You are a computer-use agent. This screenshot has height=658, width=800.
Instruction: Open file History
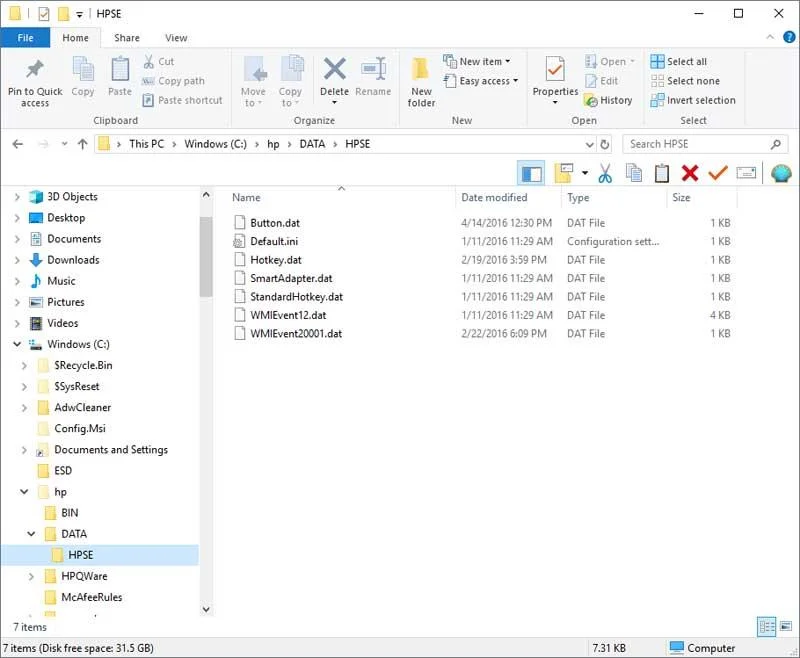click(x=608, y=100)
